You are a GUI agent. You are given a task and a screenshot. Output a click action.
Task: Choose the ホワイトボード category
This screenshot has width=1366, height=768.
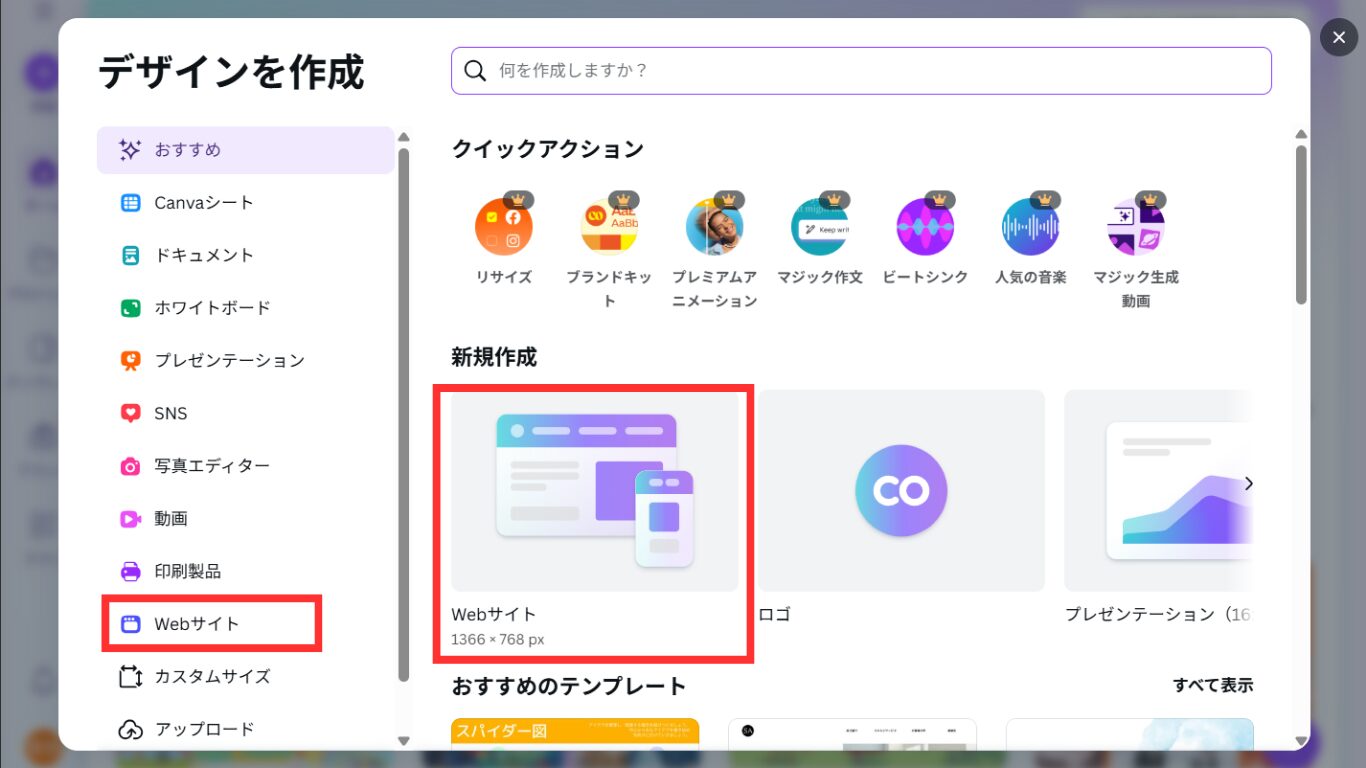point(245,308)
